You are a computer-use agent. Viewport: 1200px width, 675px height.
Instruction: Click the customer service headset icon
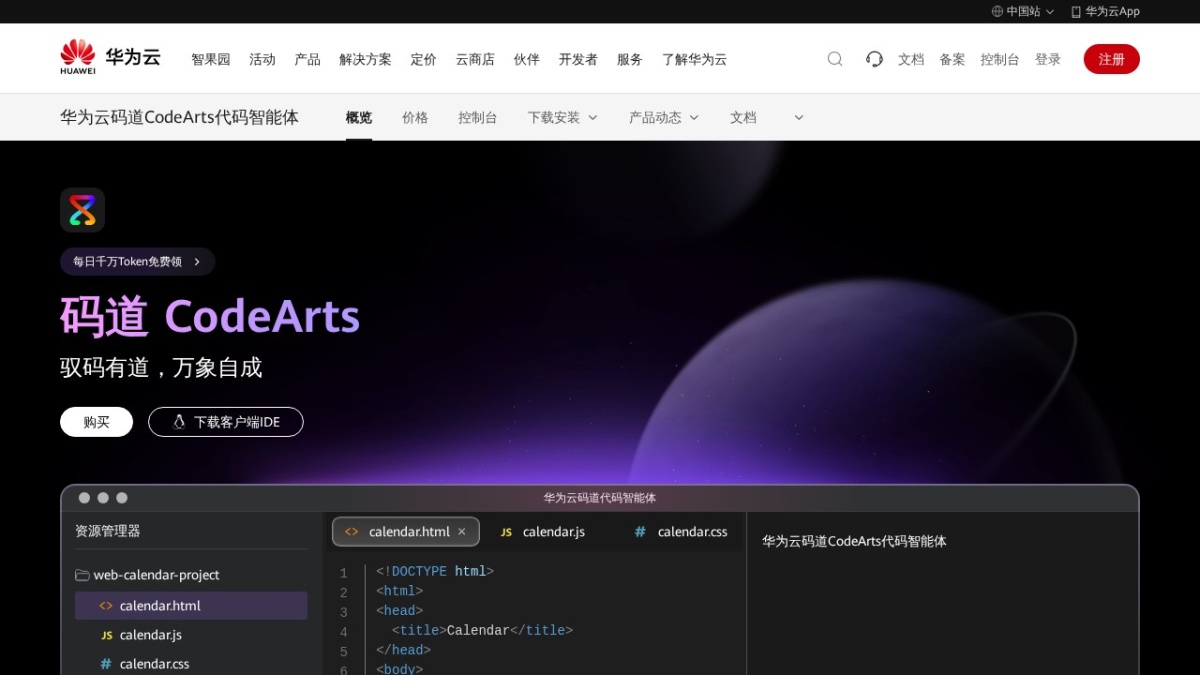click(874, 59)
